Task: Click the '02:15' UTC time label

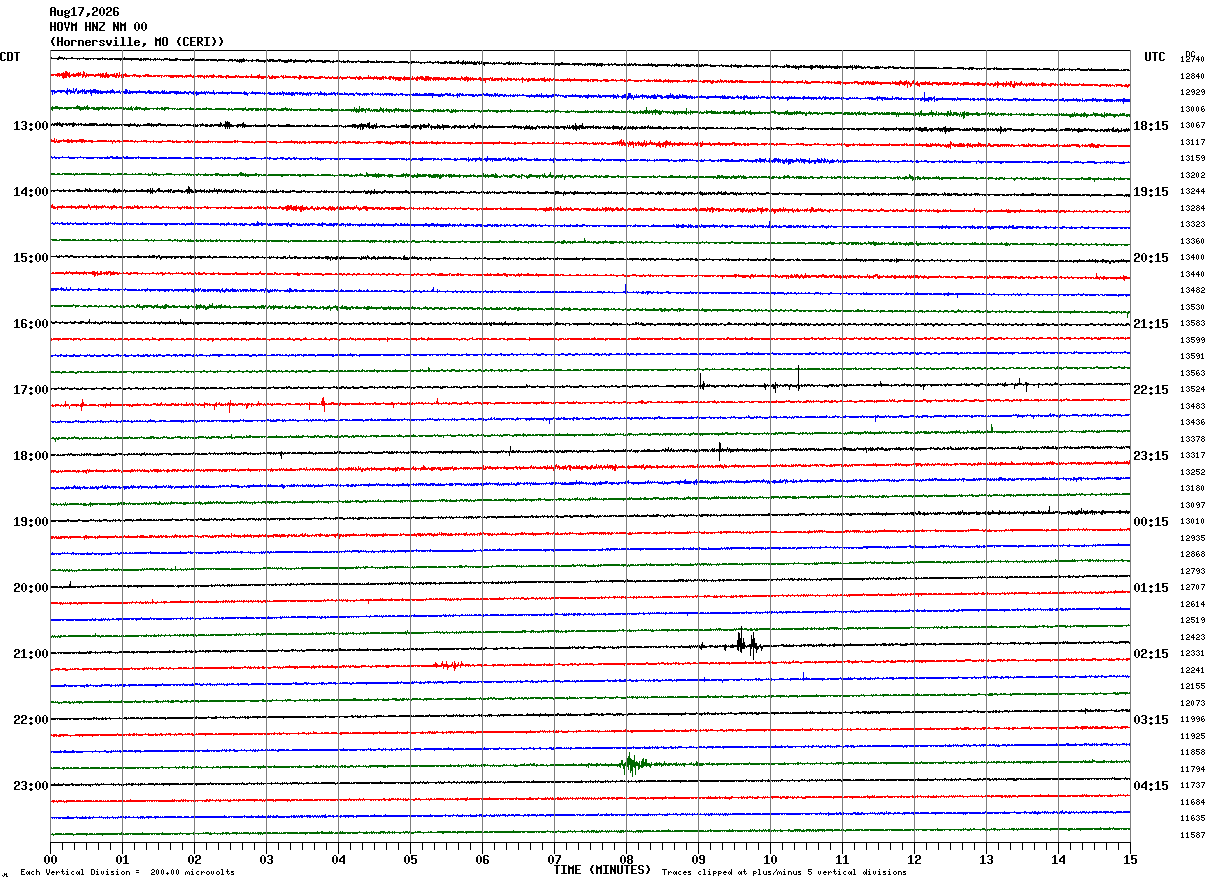Action: pyautogui.click(x=1151, y=654)
